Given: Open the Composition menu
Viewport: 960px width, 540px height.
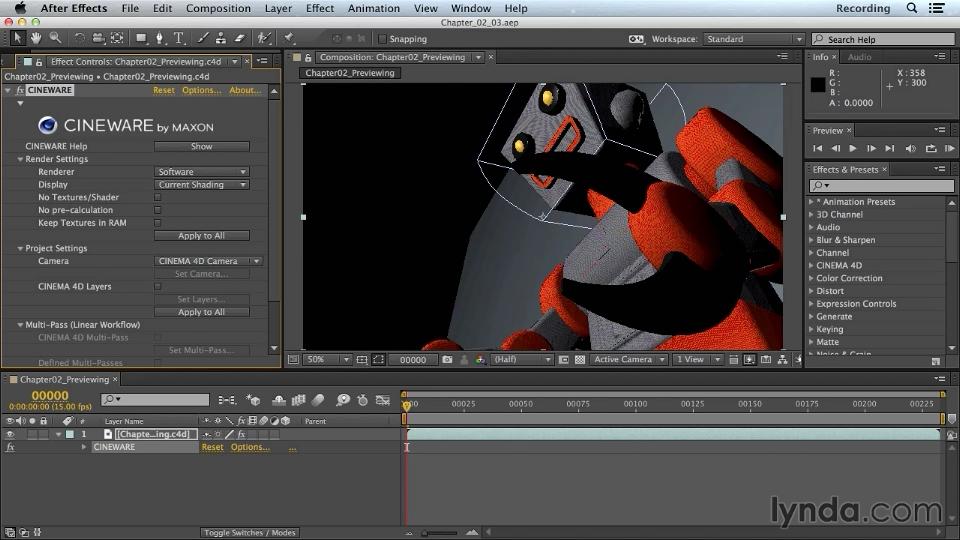Looking at the screenshot, I should tap(218, 8).
